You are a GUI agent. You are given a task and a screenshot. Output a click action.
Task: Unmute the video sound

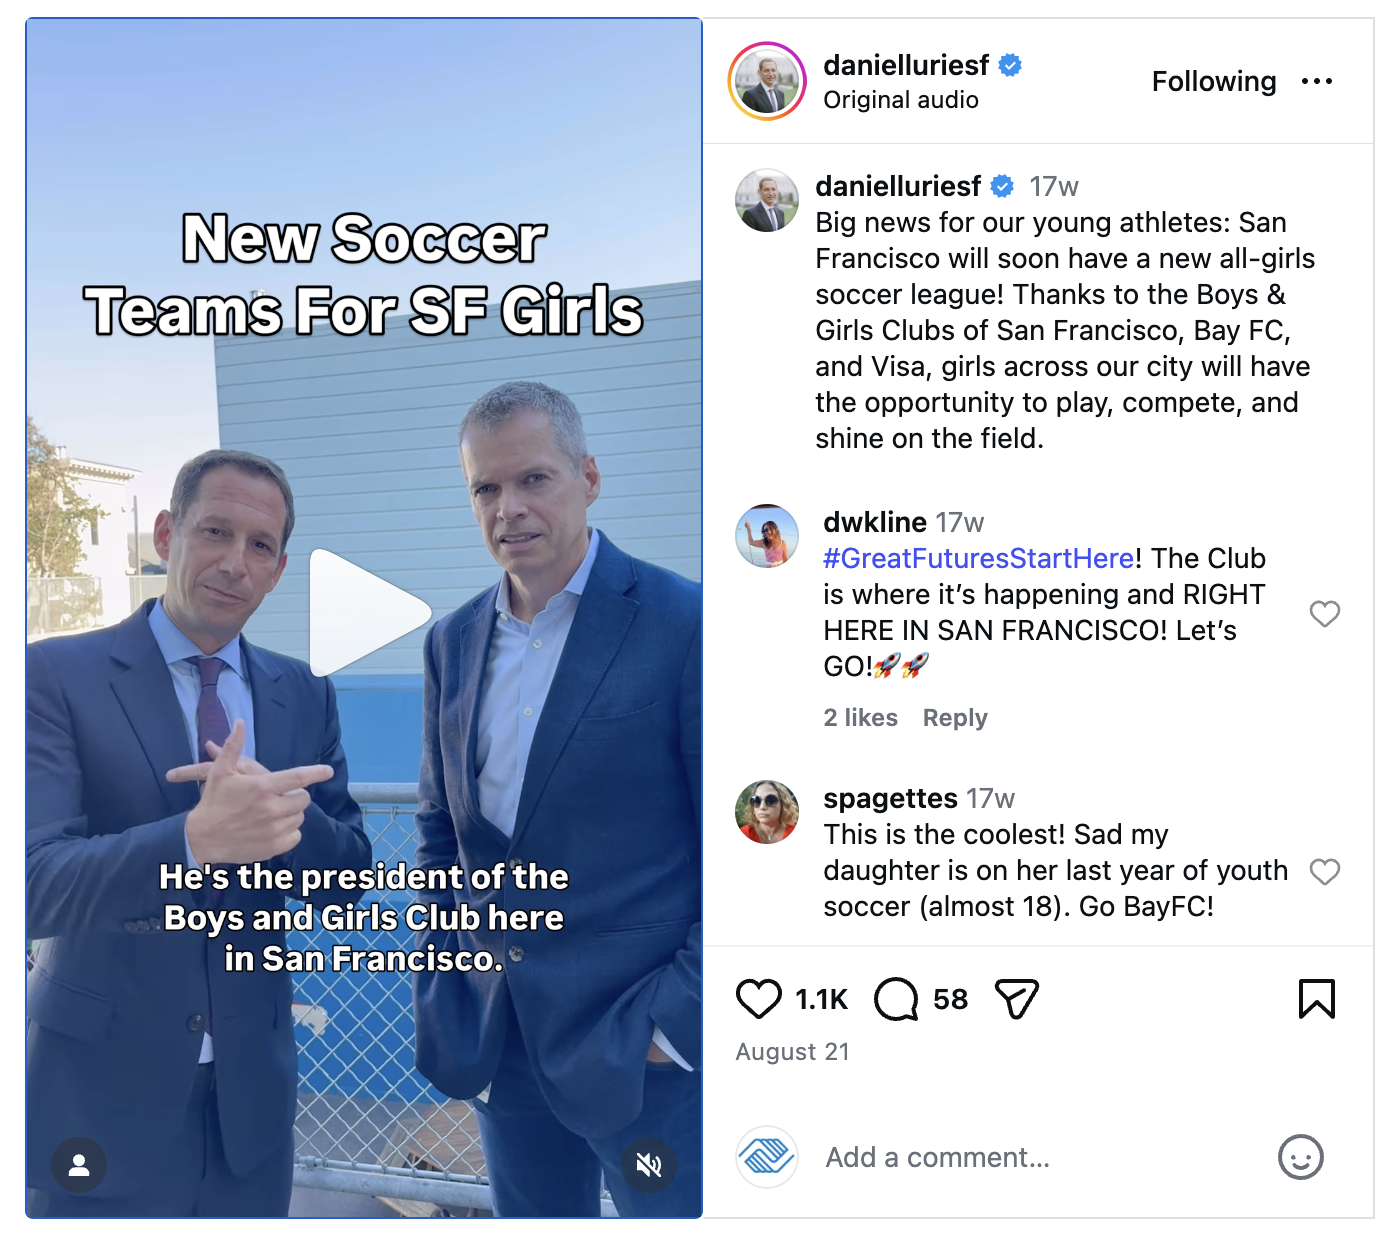[x=649, y=1165]
